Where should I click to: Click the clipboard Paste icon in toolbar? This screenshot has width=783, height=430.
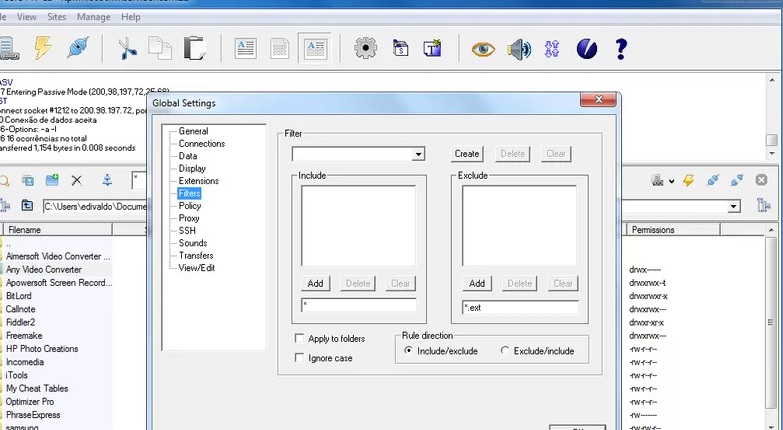coord(194,48)
